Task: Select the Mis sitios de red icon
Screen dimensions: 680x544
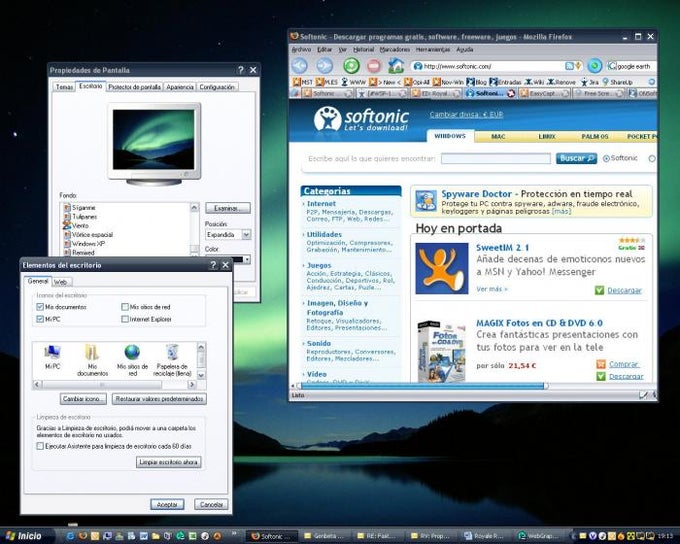Action: (x=132, y=360)
